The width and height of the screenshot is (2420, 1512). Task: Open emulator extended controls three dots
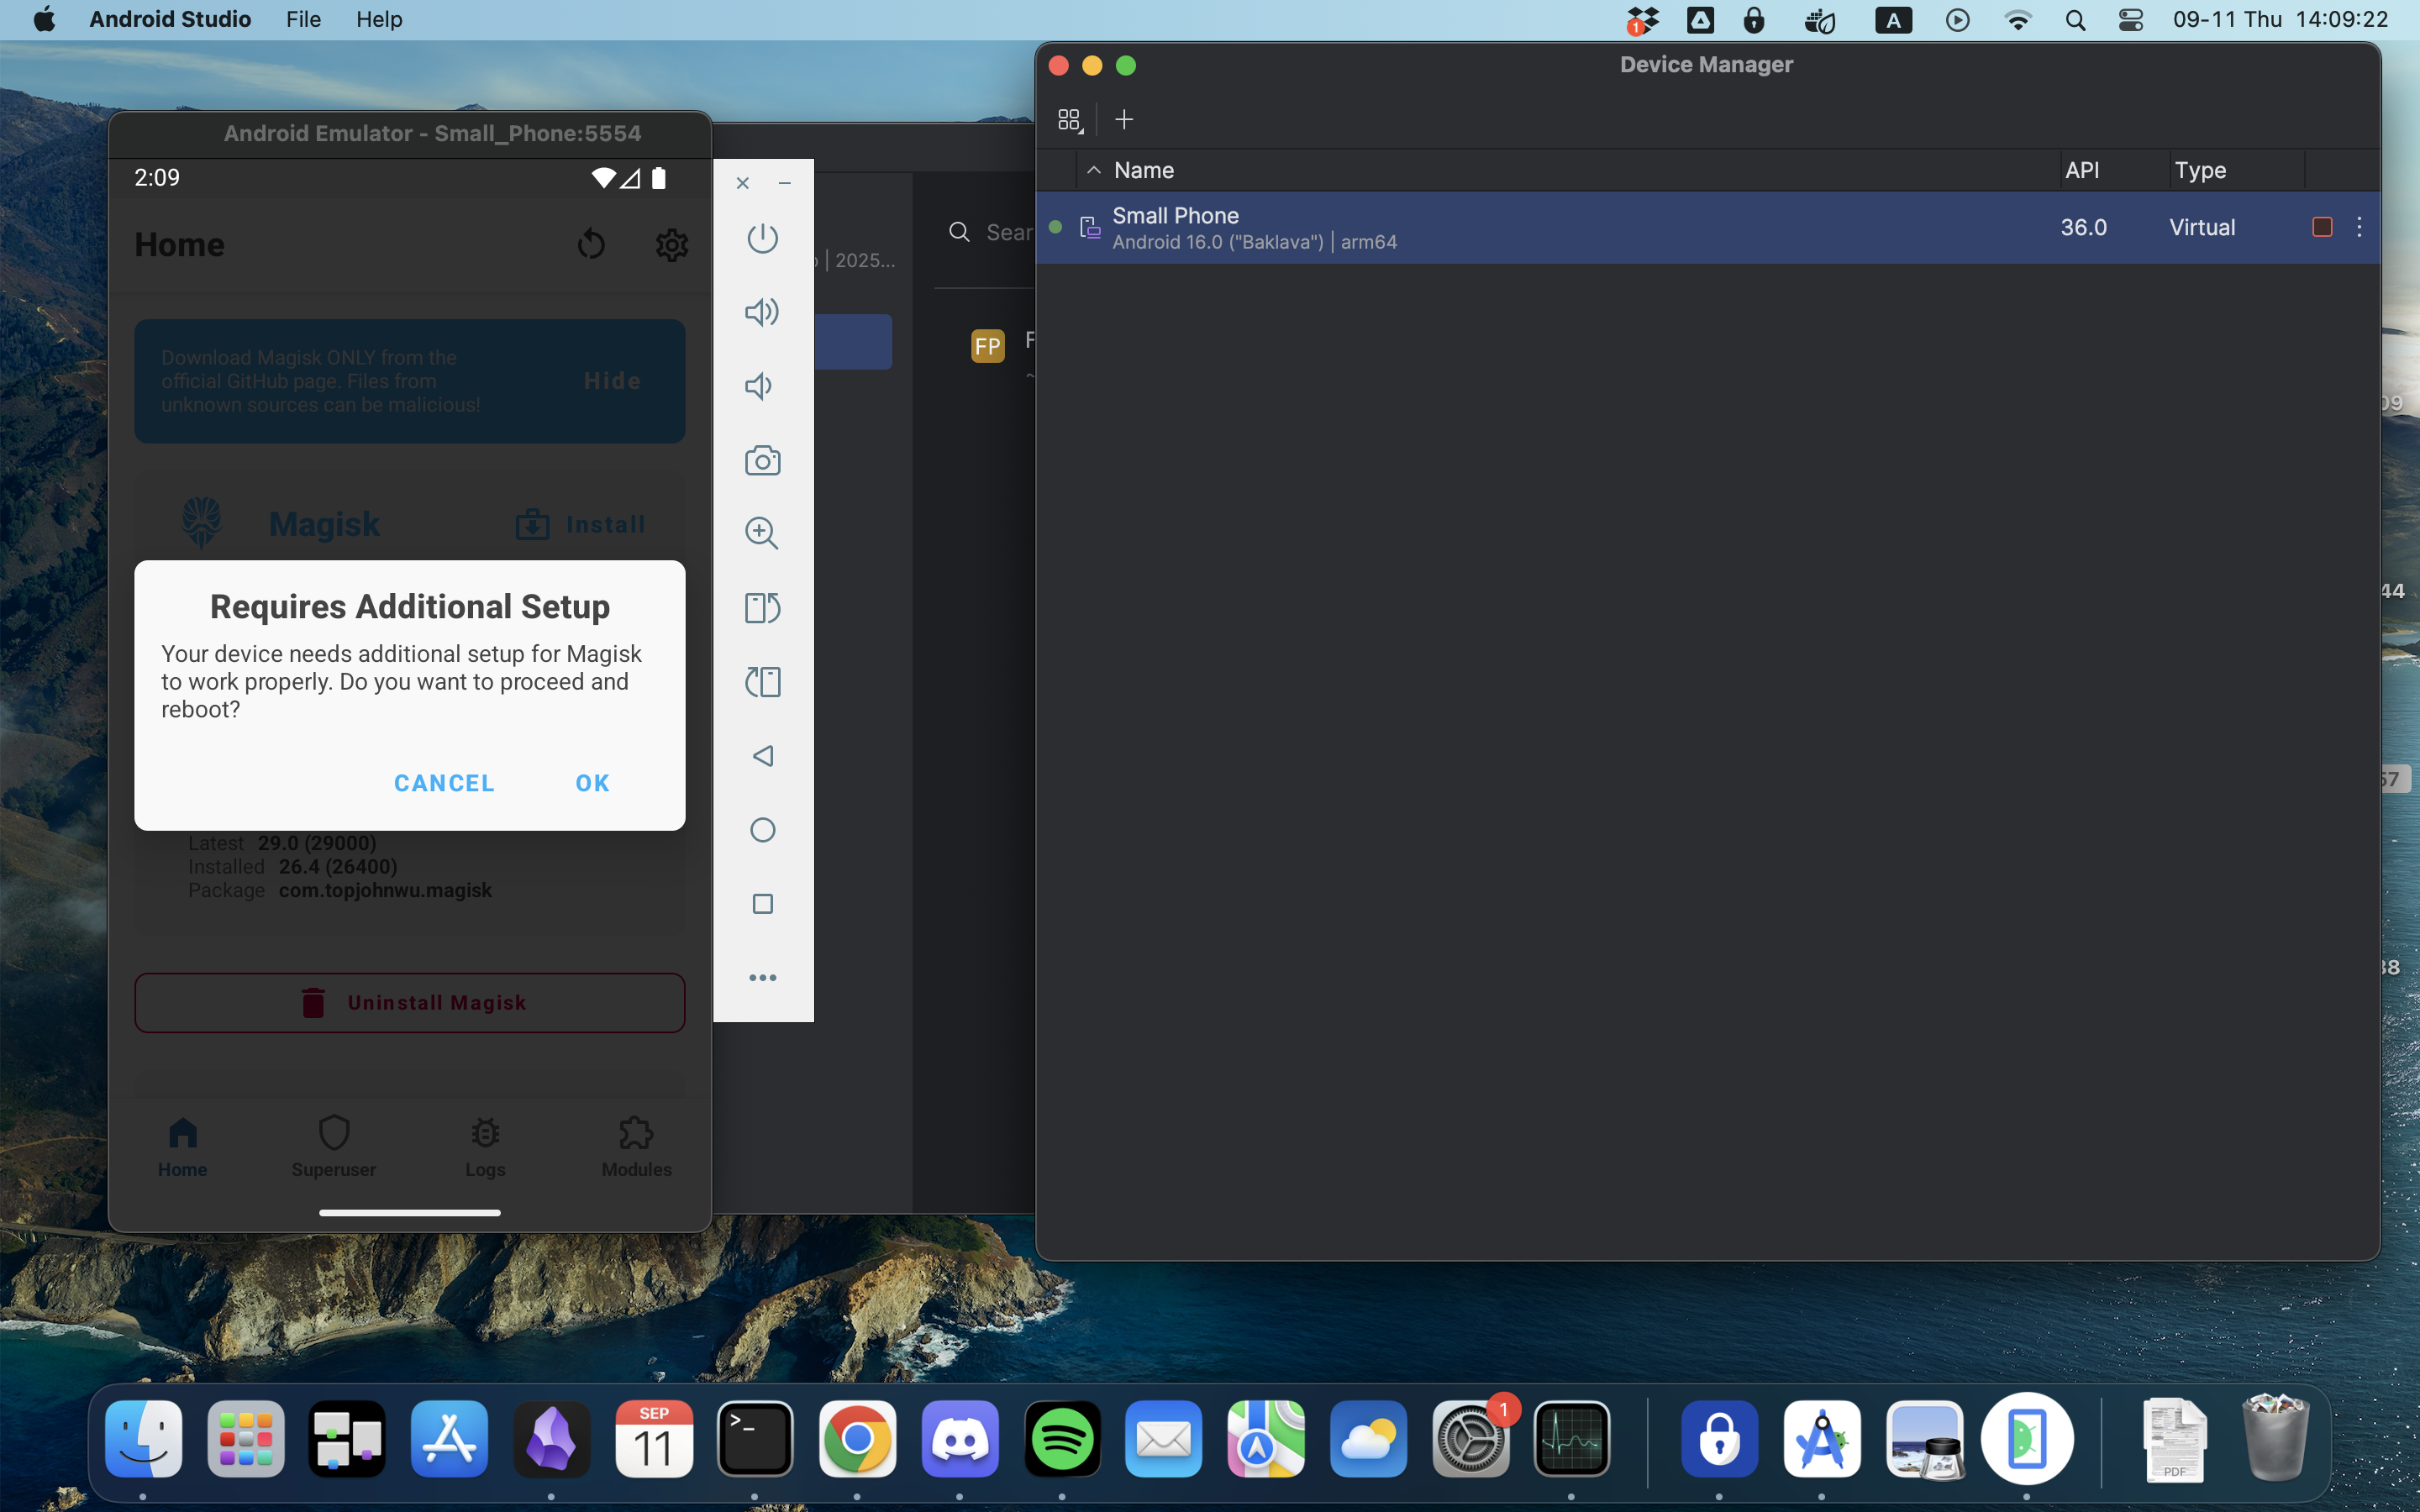(762, 978)
